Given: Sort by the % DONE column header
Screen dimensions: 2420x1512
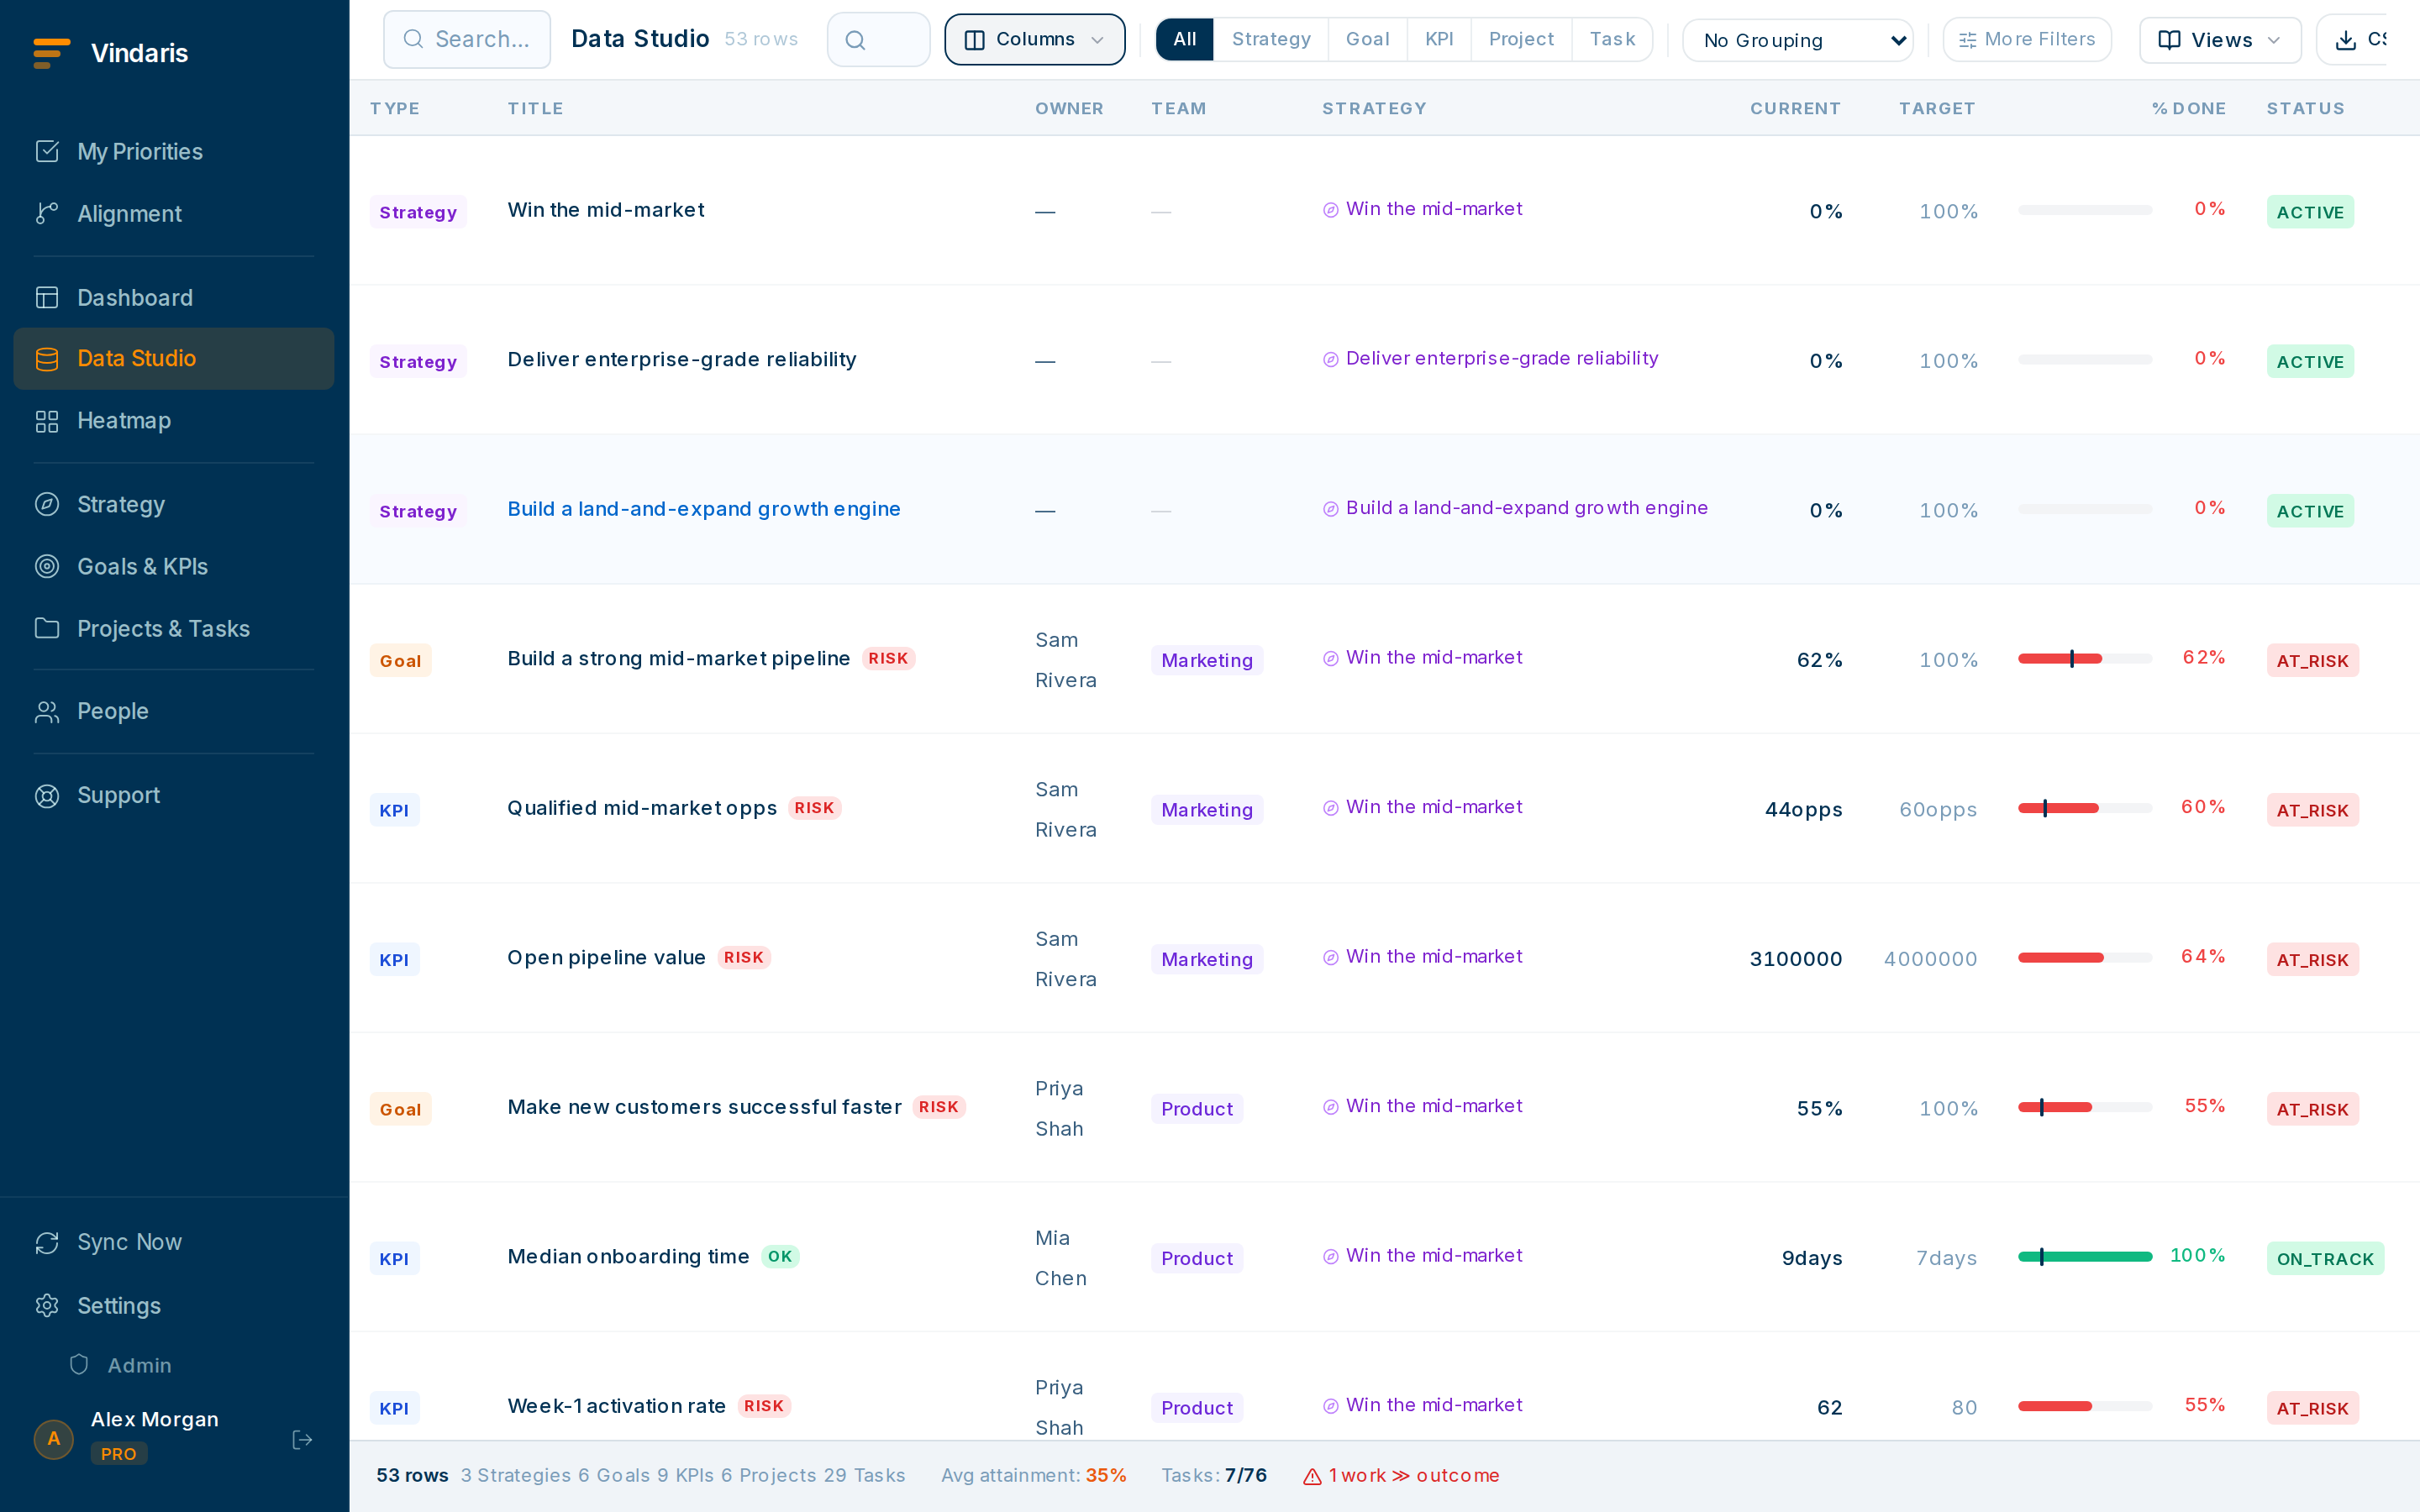Looking at the screenshot, I should pyautogui.click(x=2188, y=108).
